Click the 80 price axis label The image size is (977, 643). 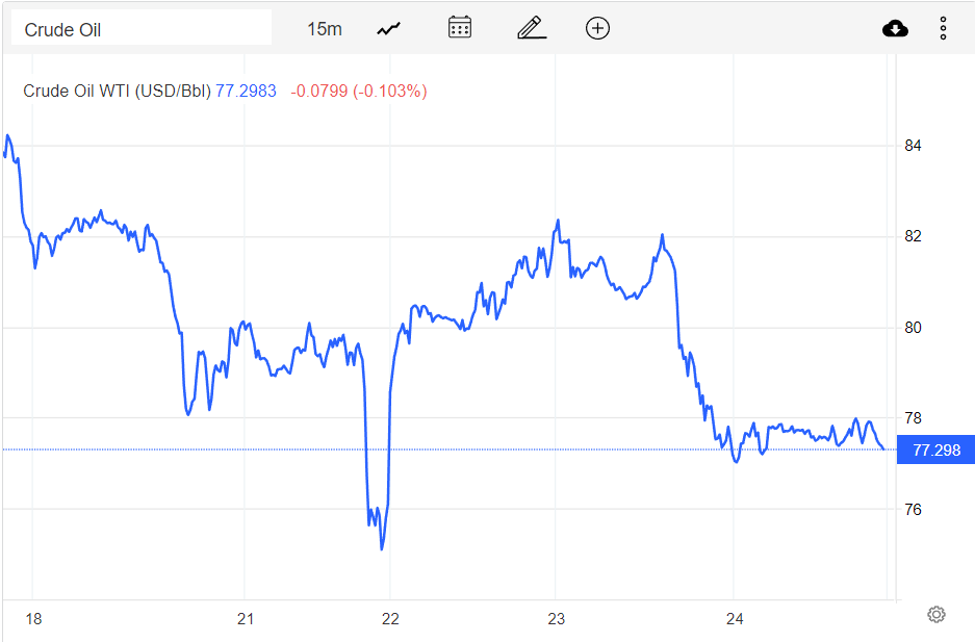coord(912,328)
